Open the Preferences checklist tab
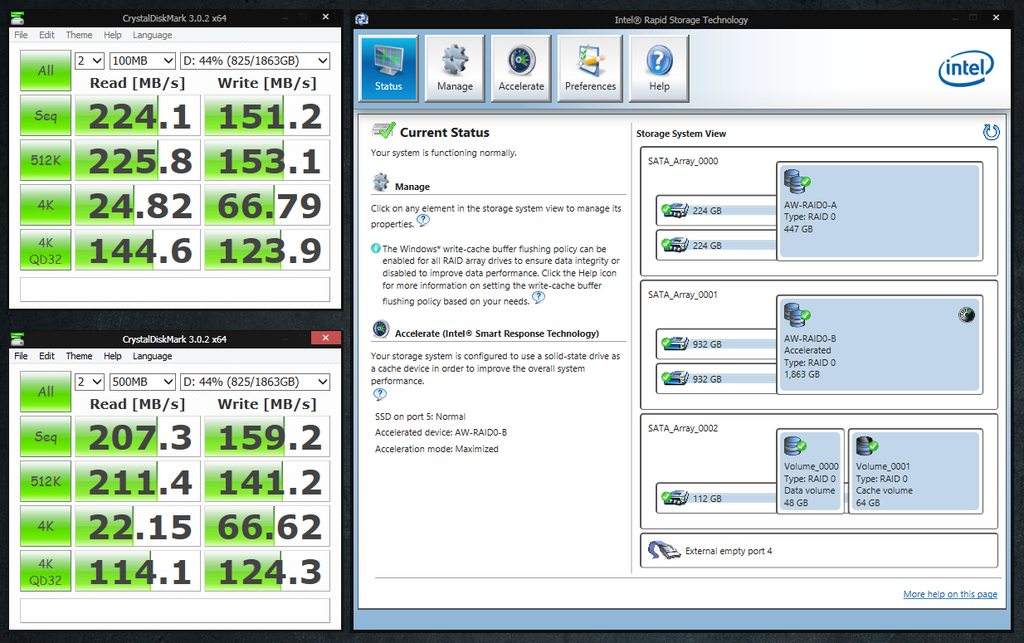This screenshot has height=643, width=1024. point(590,69)
